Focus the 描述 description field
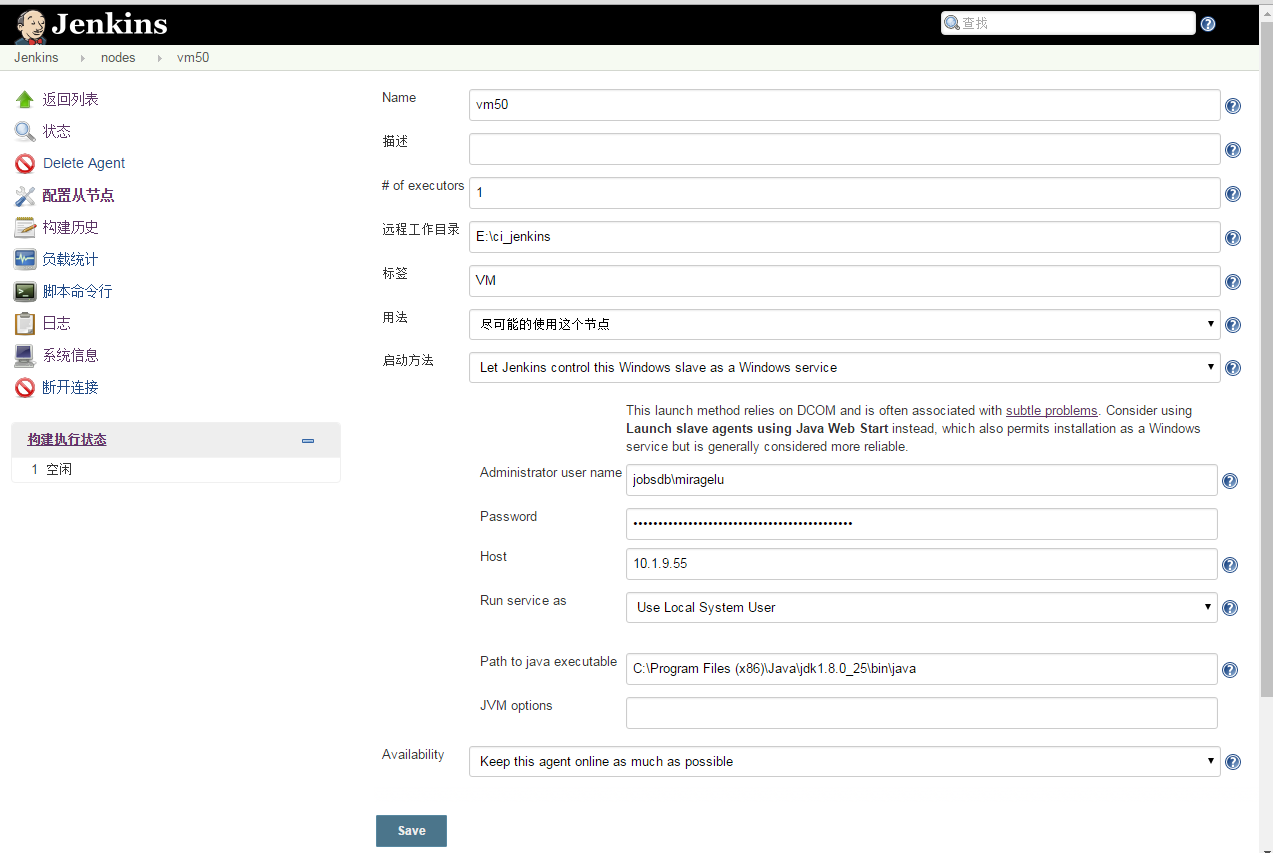 [844, 149]
